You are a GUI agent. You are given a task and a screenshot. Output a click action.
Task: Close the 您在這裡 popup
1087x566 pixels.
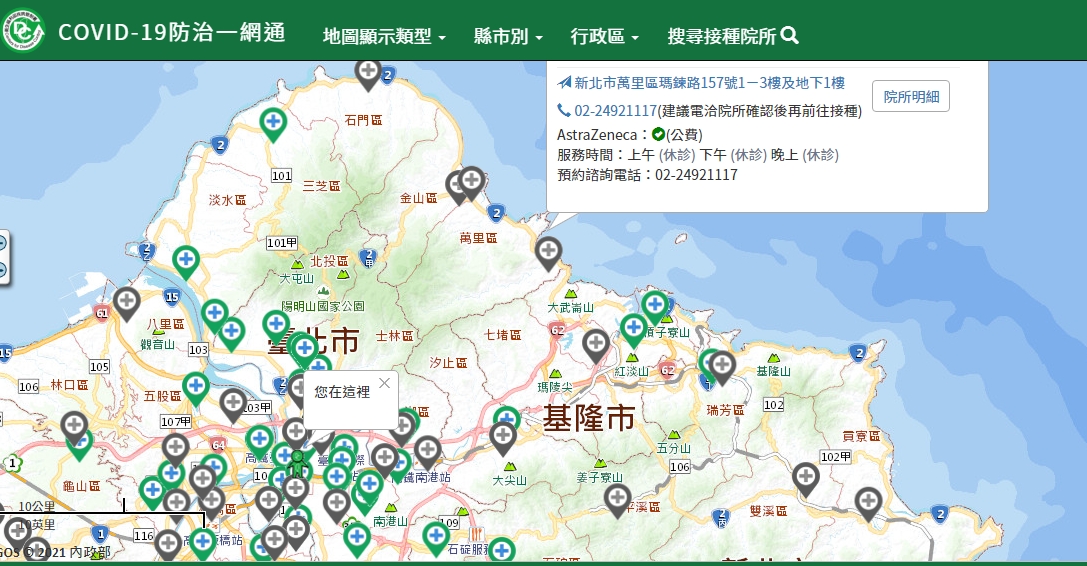(x=385, y=383)
